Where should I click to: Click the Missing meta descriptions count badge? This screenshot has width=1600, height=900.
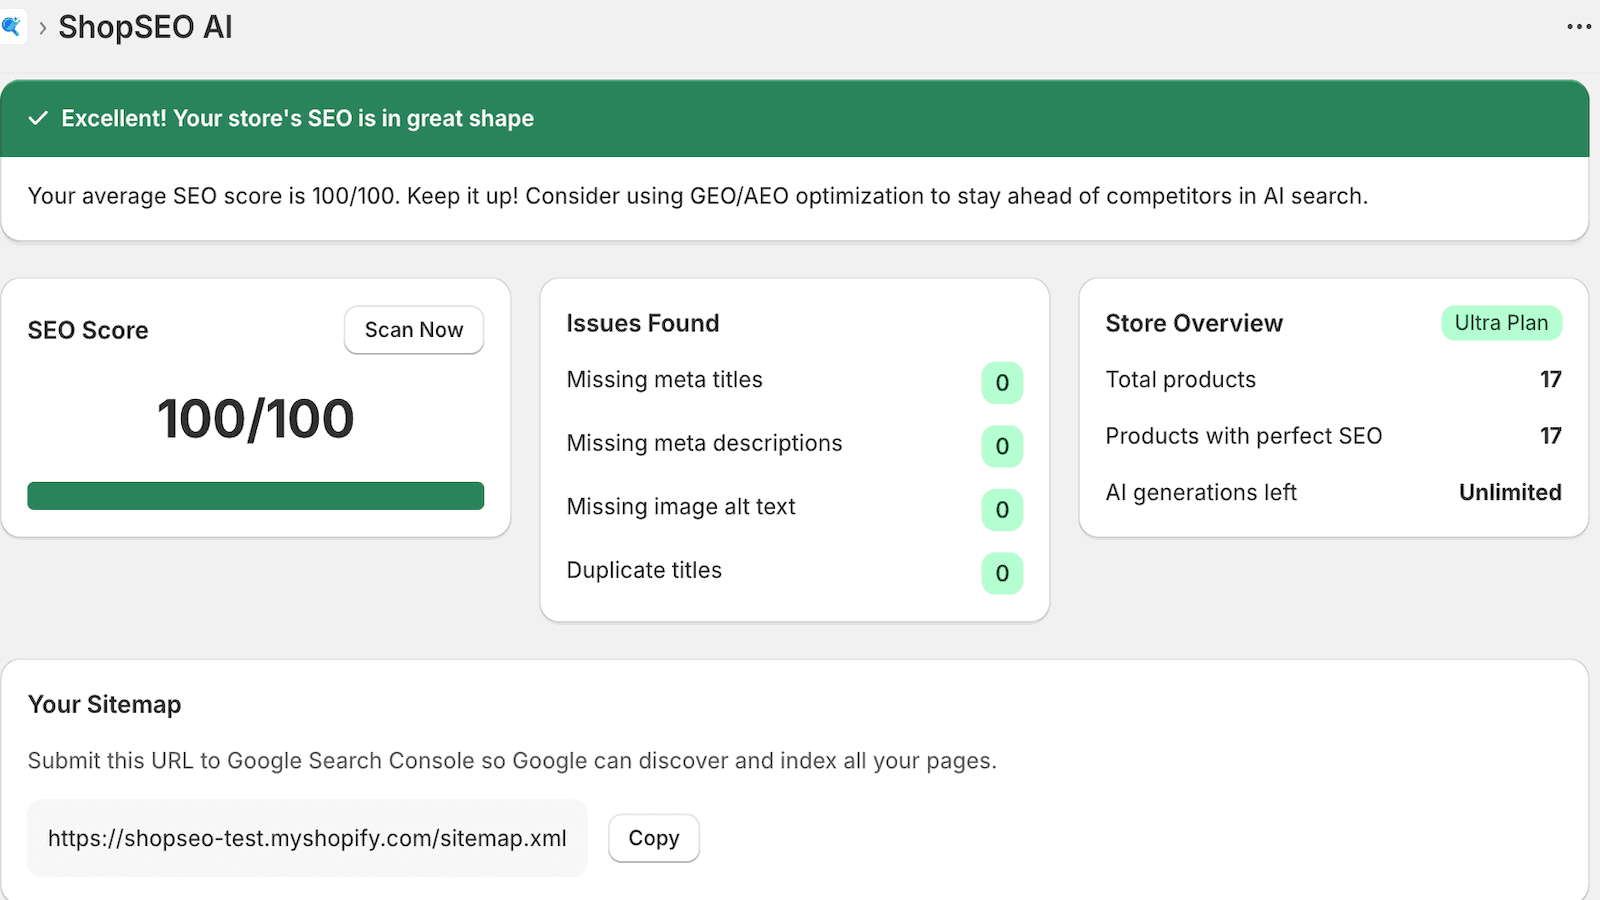pyautogui.click(x=1002, y=446)
